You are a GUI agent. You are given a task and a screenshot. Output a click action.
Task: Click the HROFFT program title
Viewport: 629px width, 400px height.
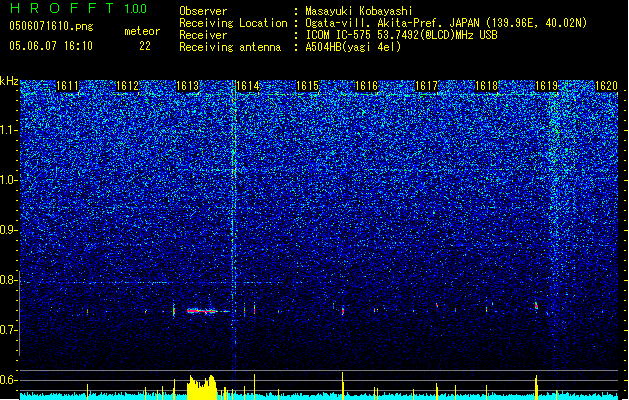click(62, 8)
